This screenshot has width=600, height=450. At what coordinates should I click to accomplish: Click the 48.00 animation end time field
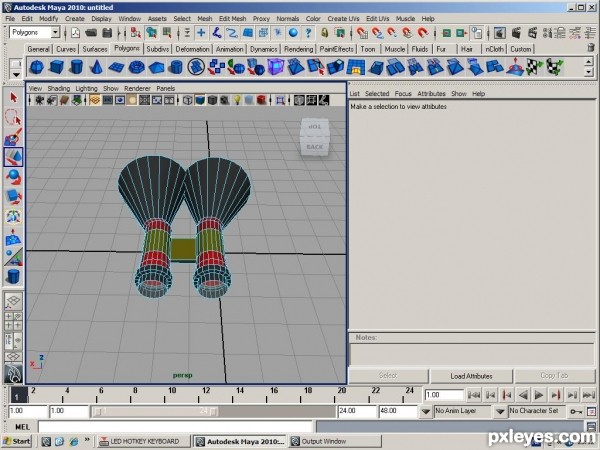397,411
